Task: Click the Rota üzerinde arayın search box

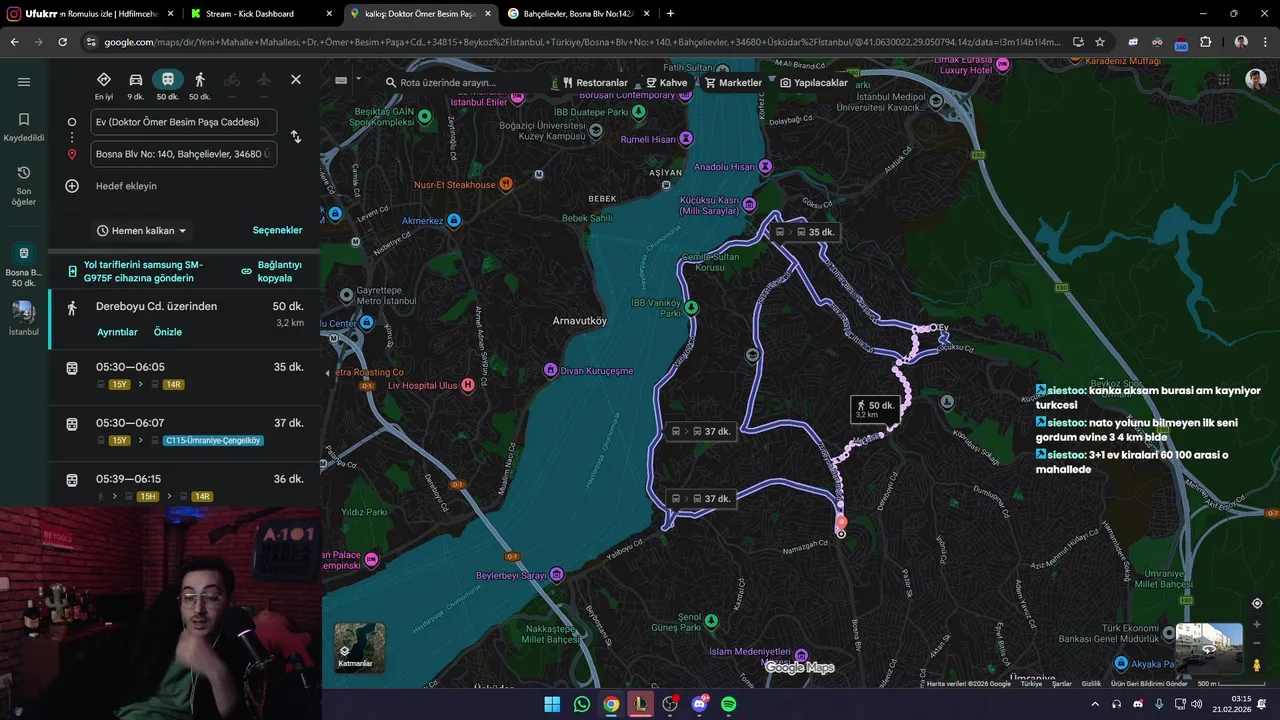Action: (462, 83)
